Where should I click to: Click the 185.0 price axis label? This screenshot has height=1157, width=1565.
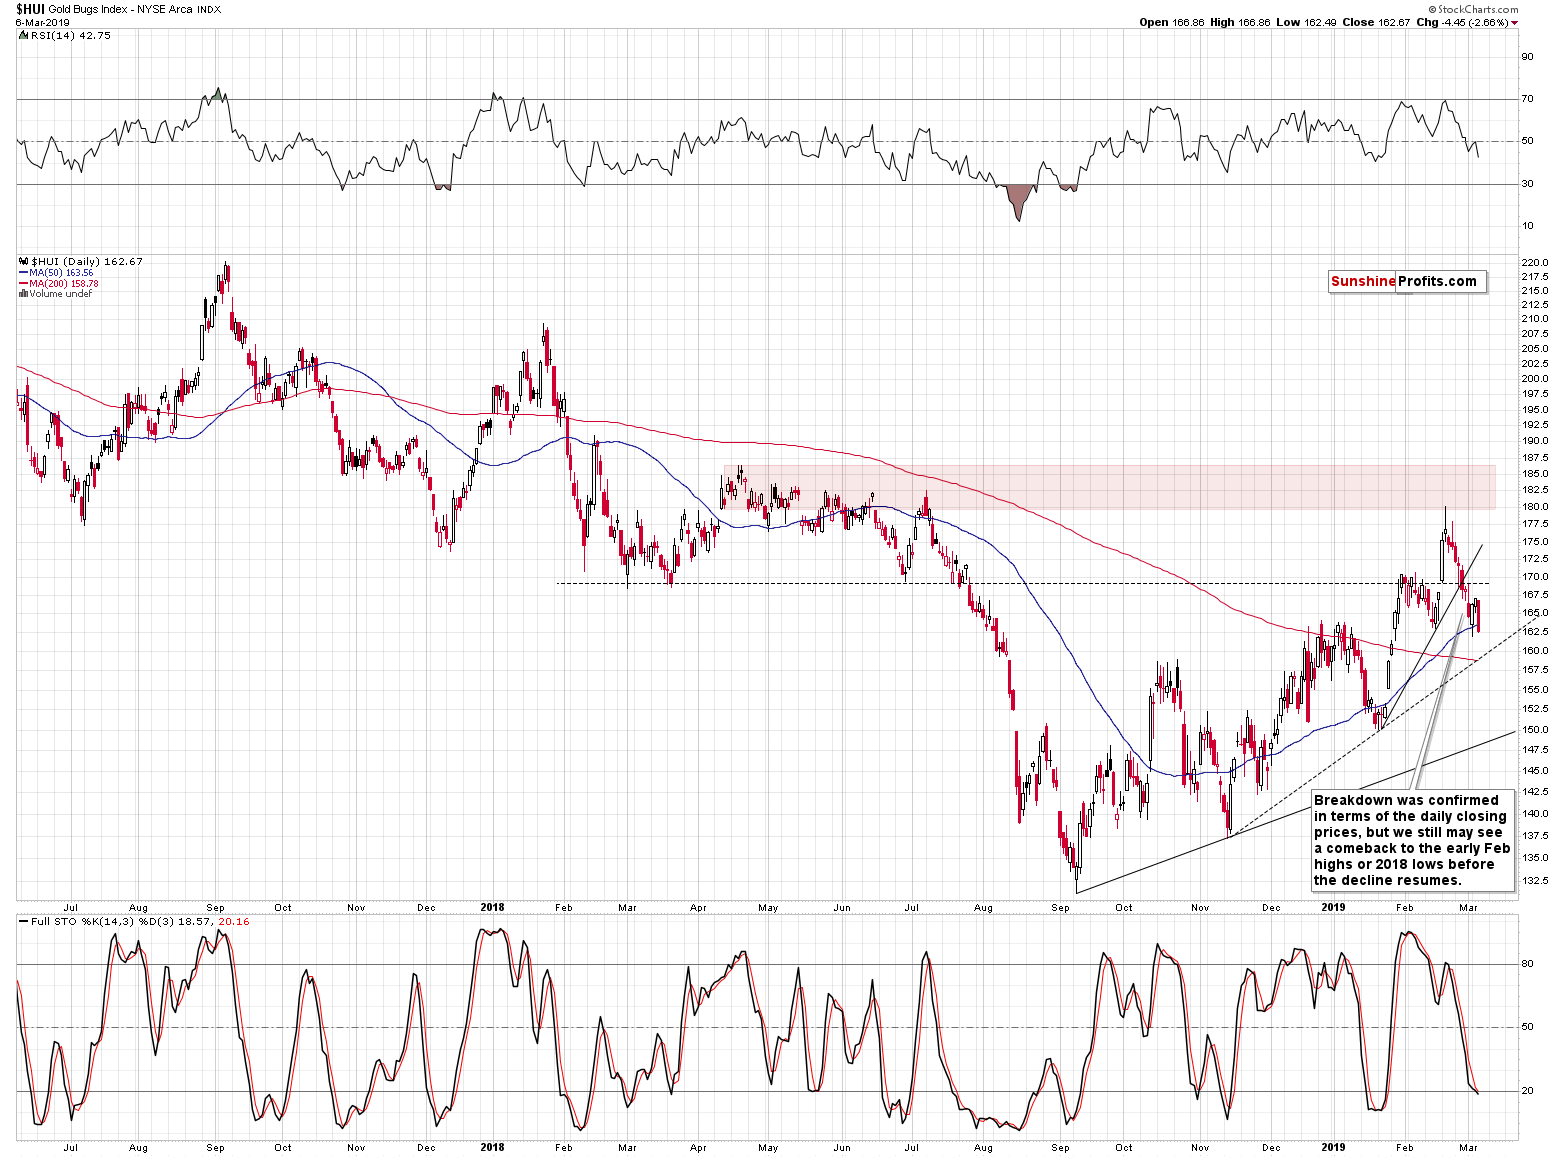(1534, 474)
